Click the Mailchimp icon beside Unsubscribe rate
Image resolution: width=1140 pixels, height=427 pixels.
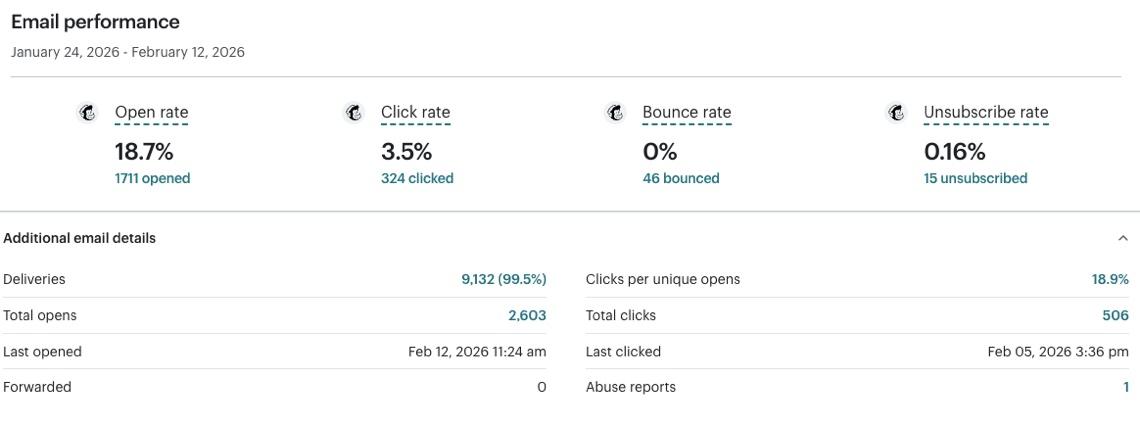click(897, 113)
